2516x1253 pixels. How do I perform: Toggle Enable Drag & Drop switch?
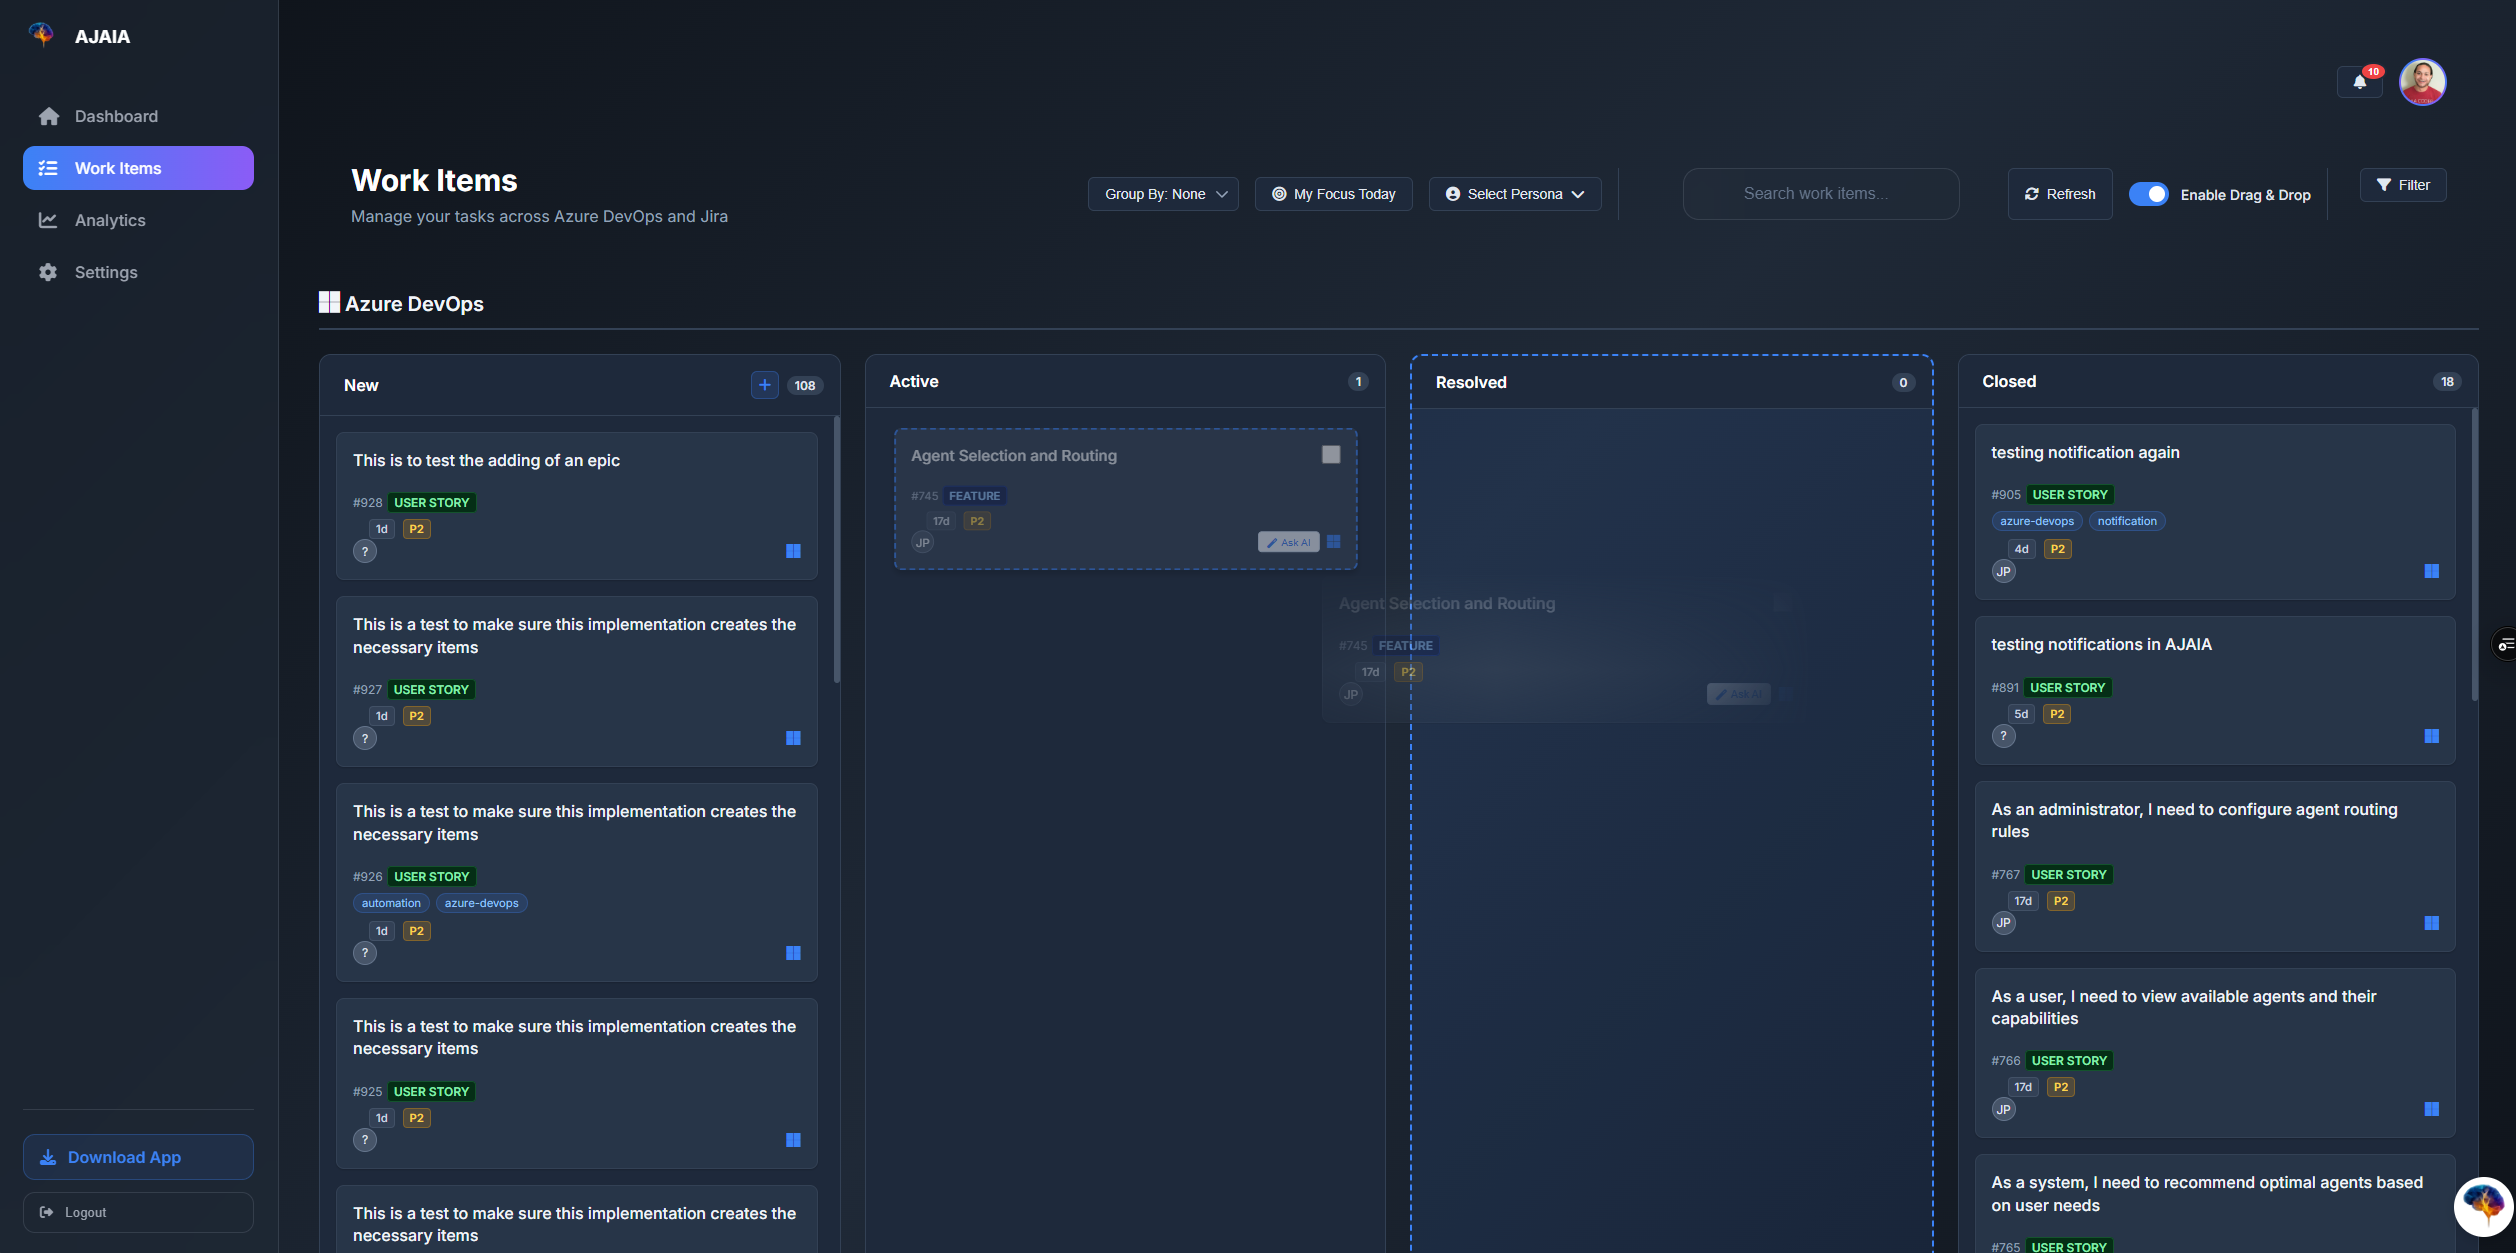[x=2148, y=194]
